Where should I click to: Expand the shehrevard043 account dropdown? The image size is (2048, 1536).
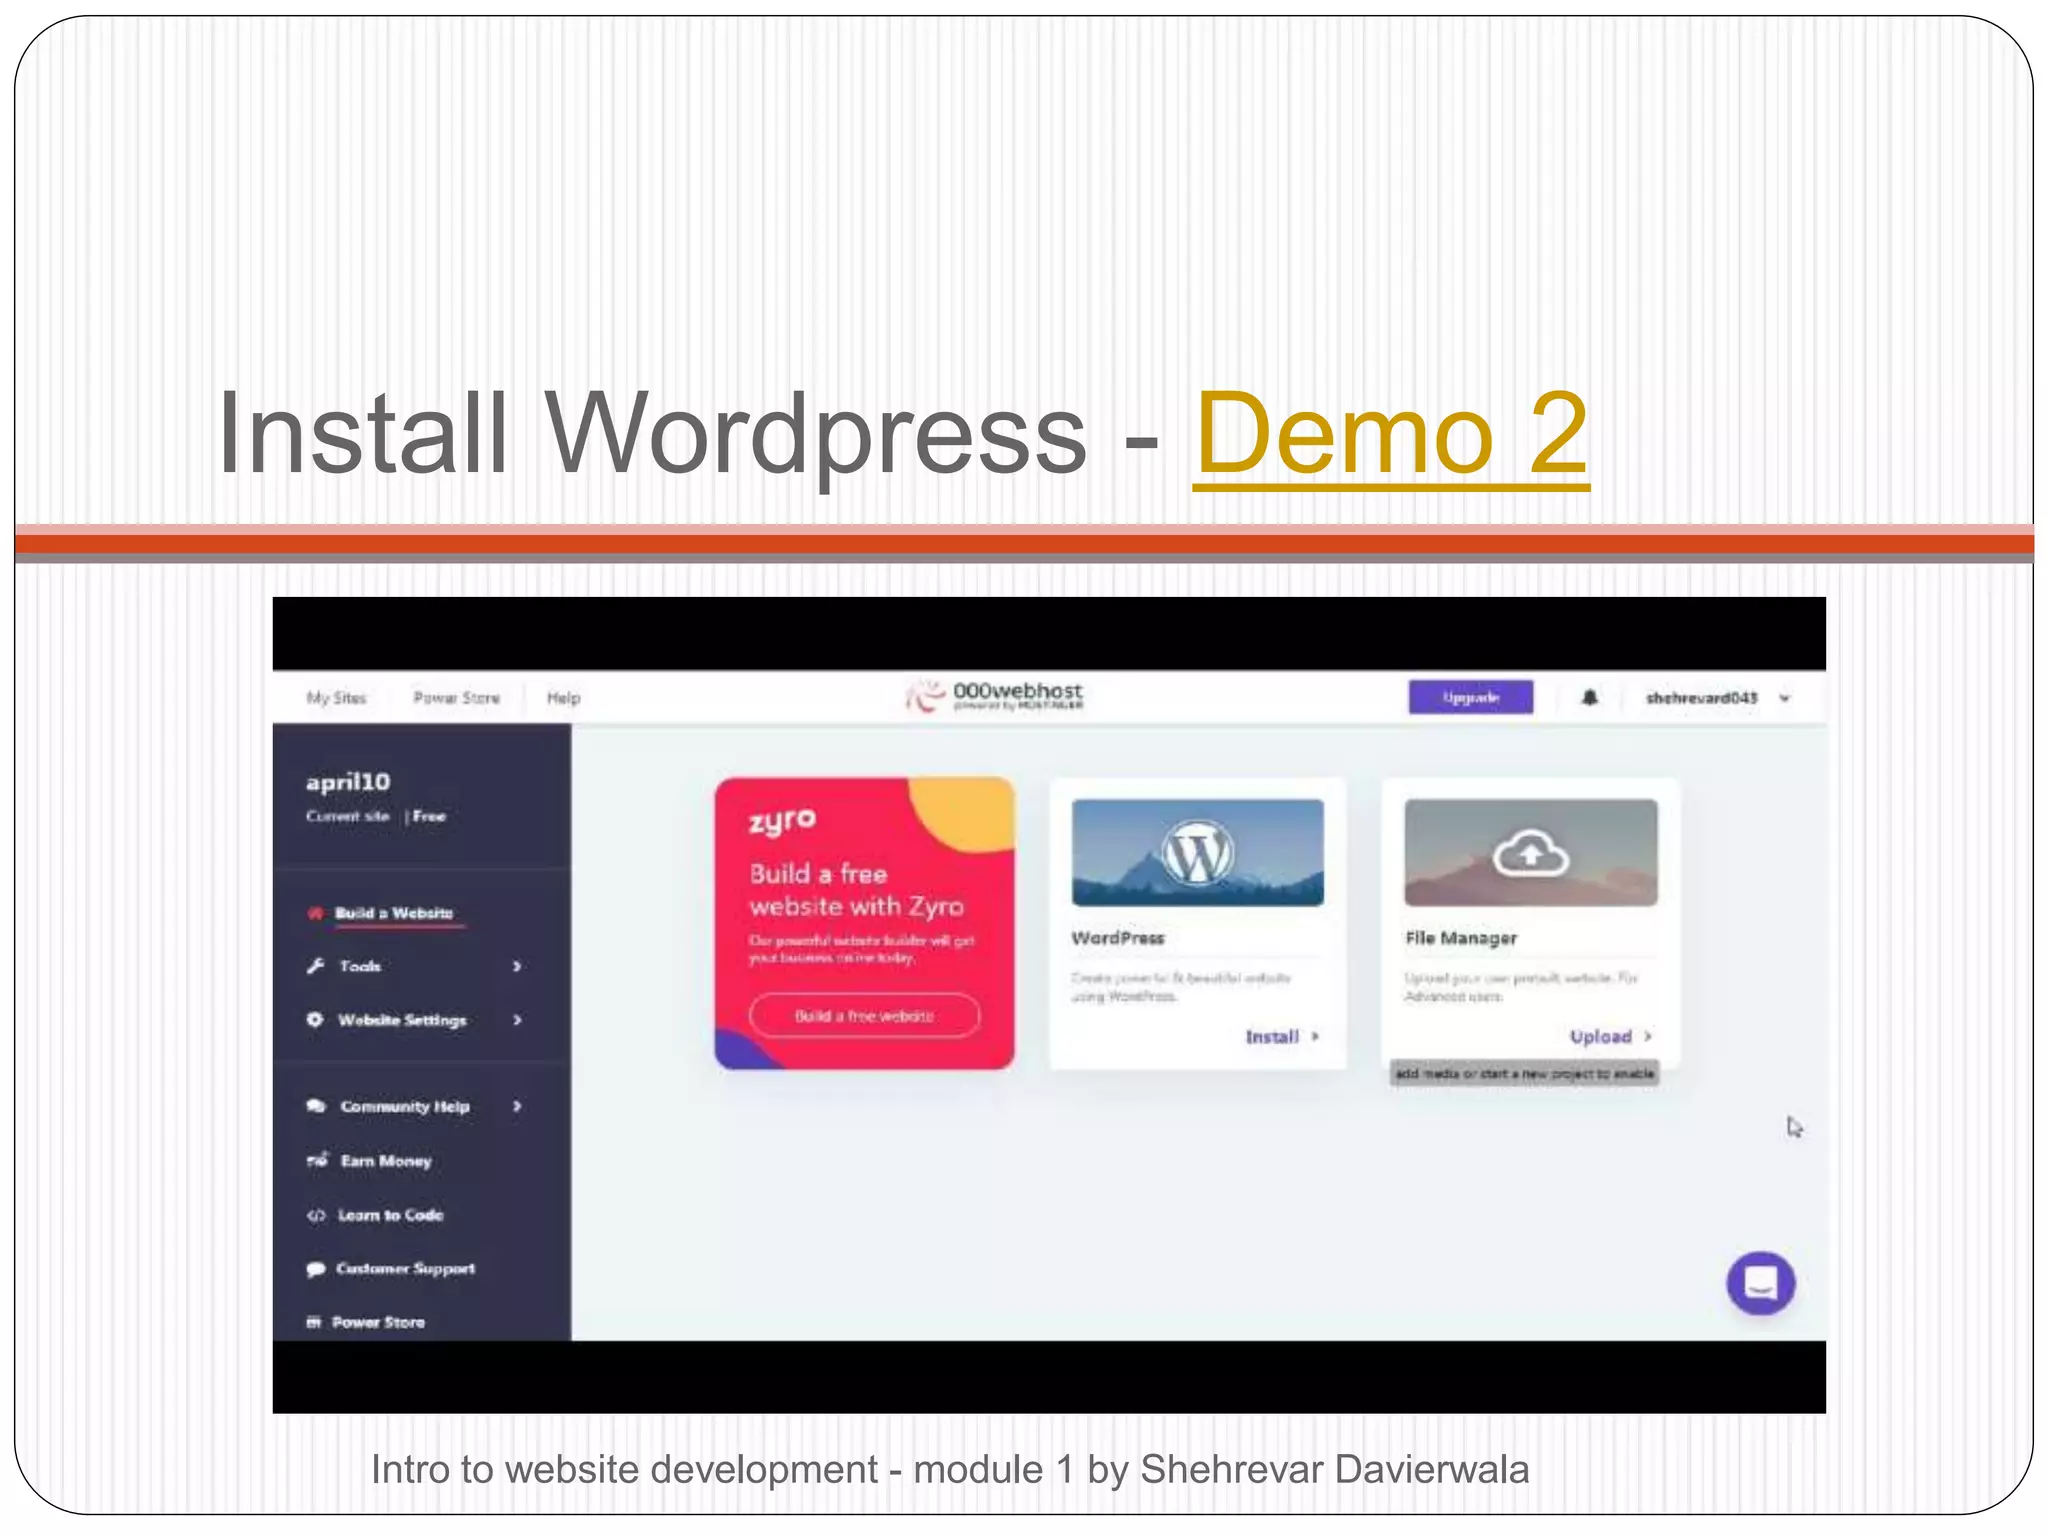click(x=1717, y=698)
